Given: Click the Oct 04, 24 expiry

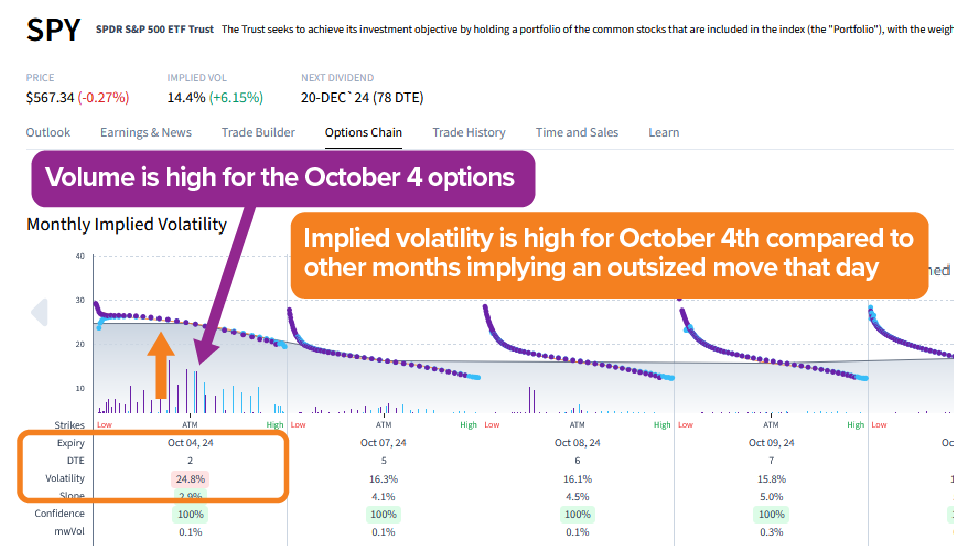Looking at the screenshot, I should click(x=190, y=443).
